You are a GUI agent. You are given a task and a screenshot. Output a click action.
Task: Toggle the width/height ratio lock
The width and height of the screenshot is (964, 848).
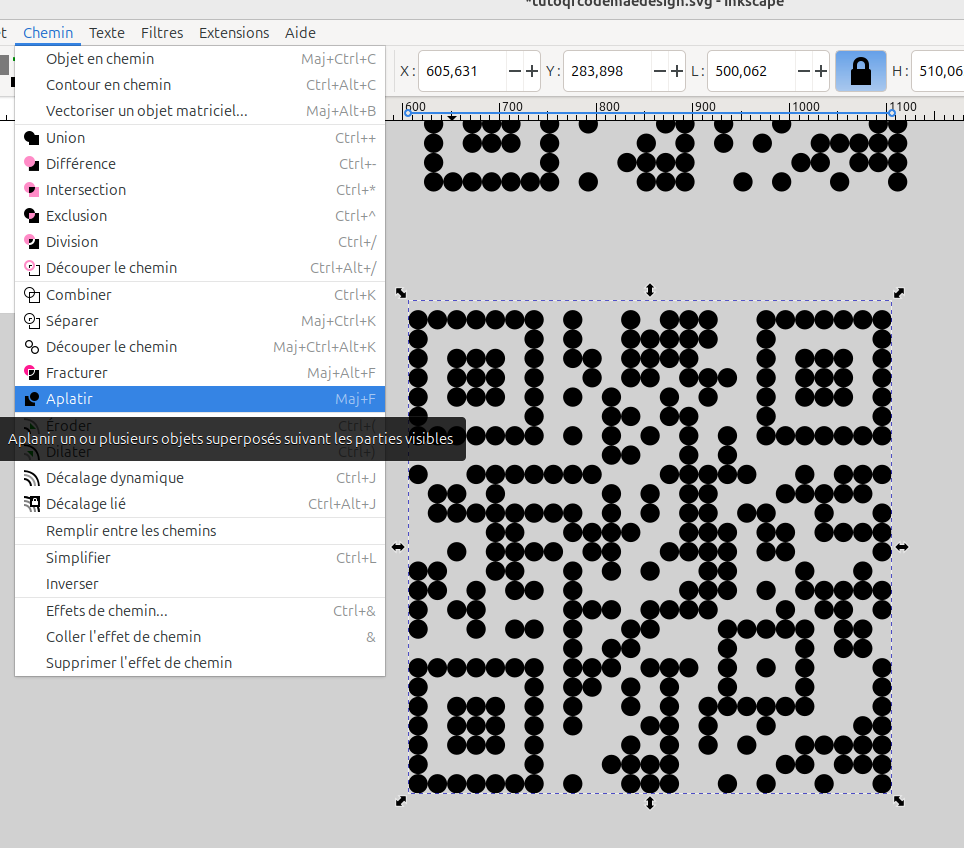tap(860, 71)
